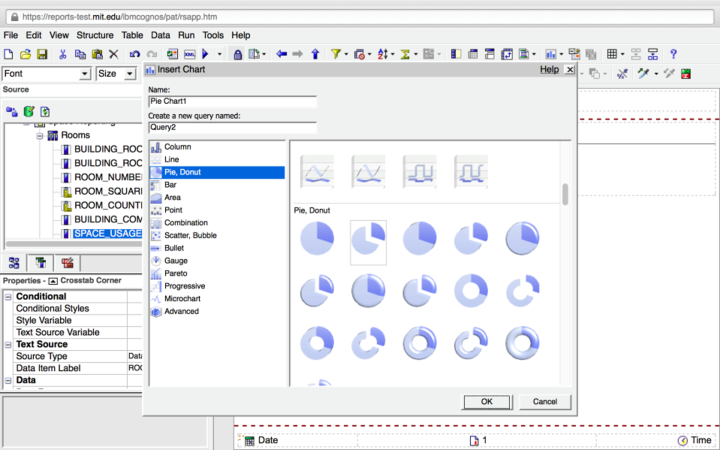Click the Sort A-Z icon
The image size is (720, 450).
coord(384,54)
